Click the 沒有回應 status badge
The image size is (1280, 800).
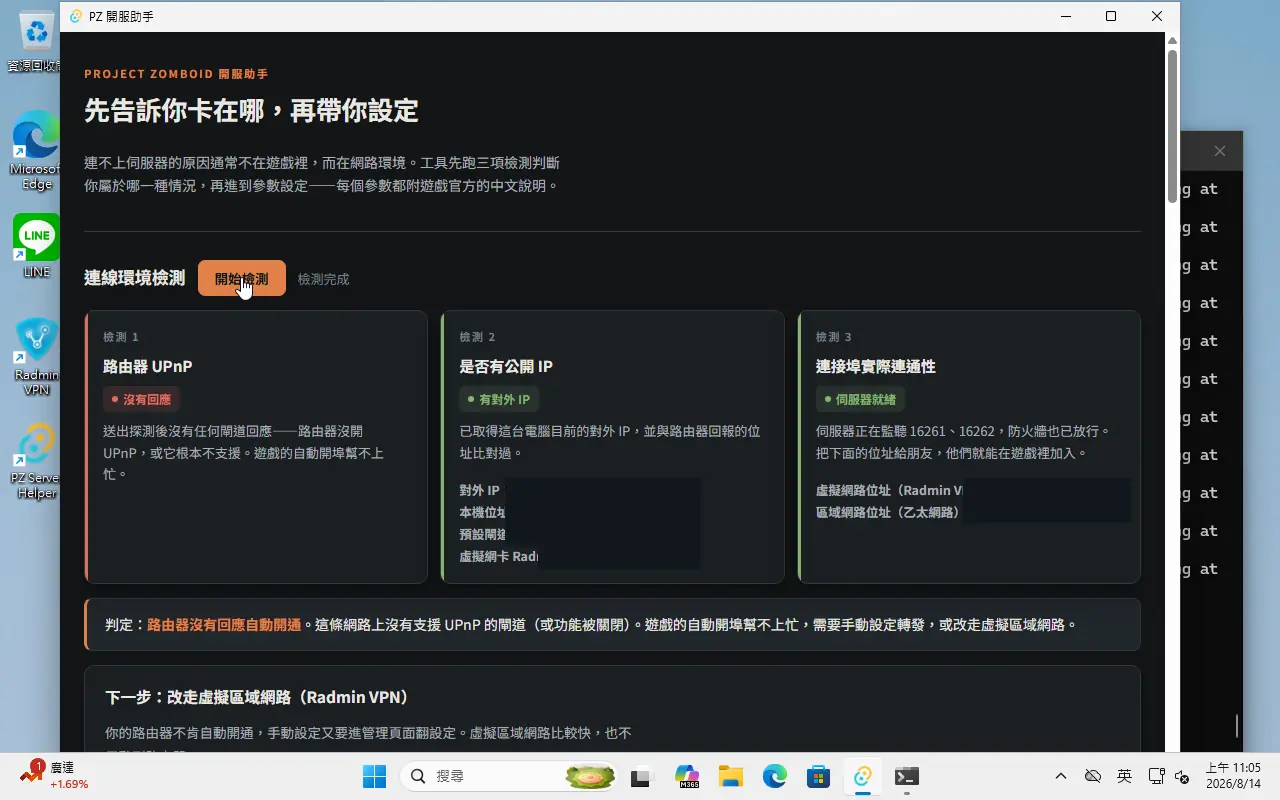pos(141,399)
